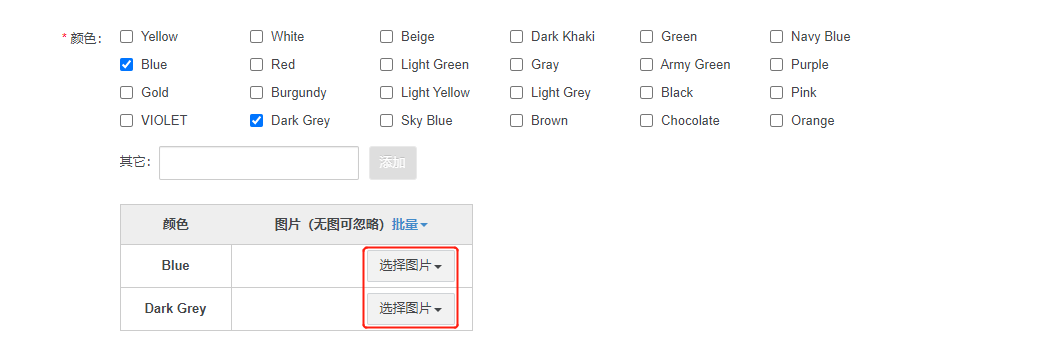The height and width of the screenshot is (360, 1041).
Task: Open 选择图片 dropdown for Blue row
Action: pyautogui.click(x=411, y=266)
